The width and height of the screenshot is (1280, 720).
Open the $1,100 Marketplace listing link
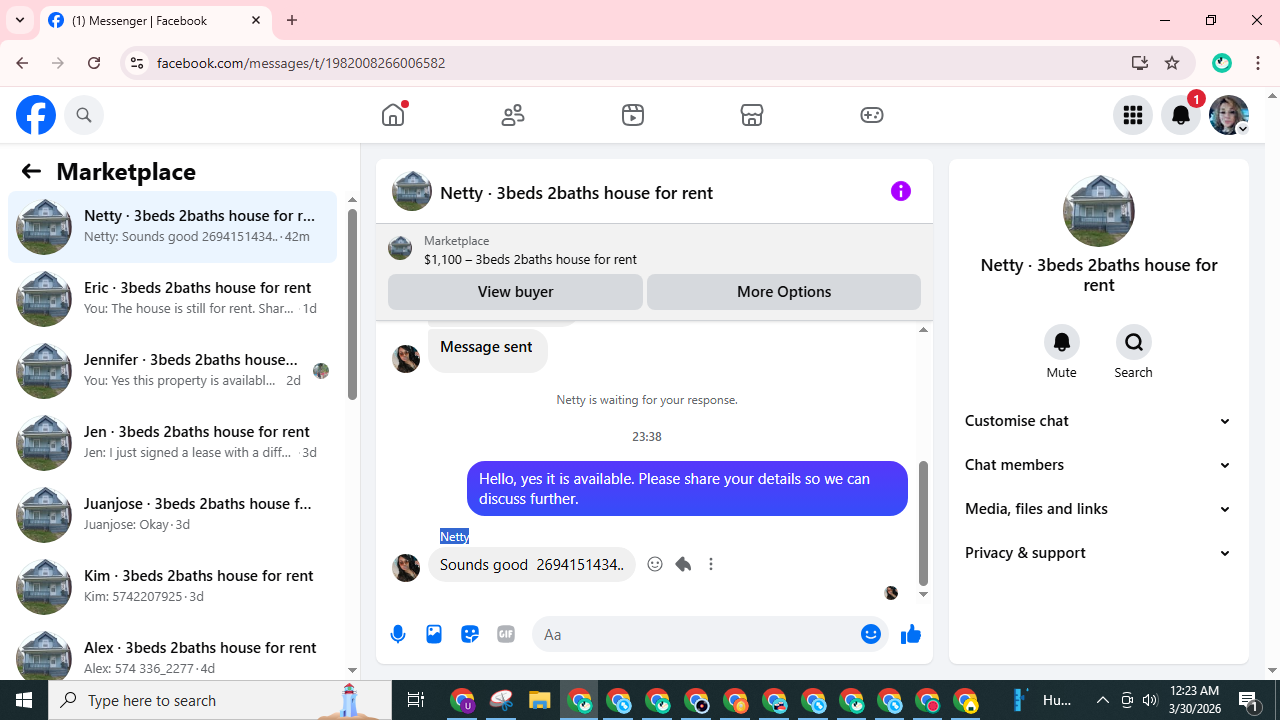(x=530, y=259)
